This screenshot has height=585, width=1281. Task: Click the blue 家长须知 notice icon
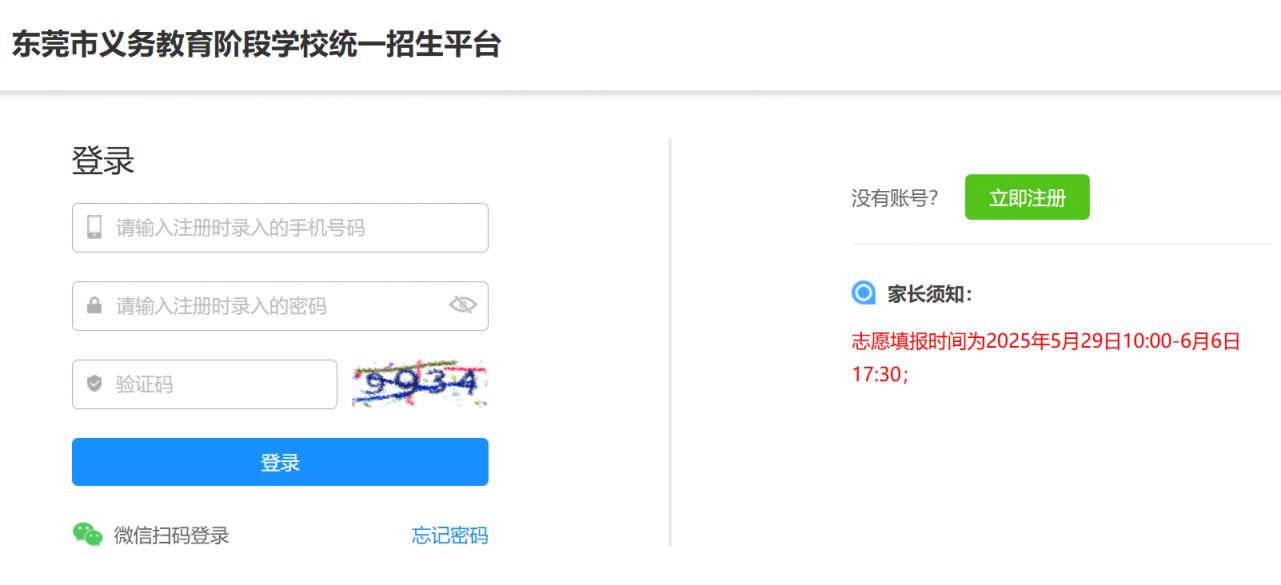point(863,293)
